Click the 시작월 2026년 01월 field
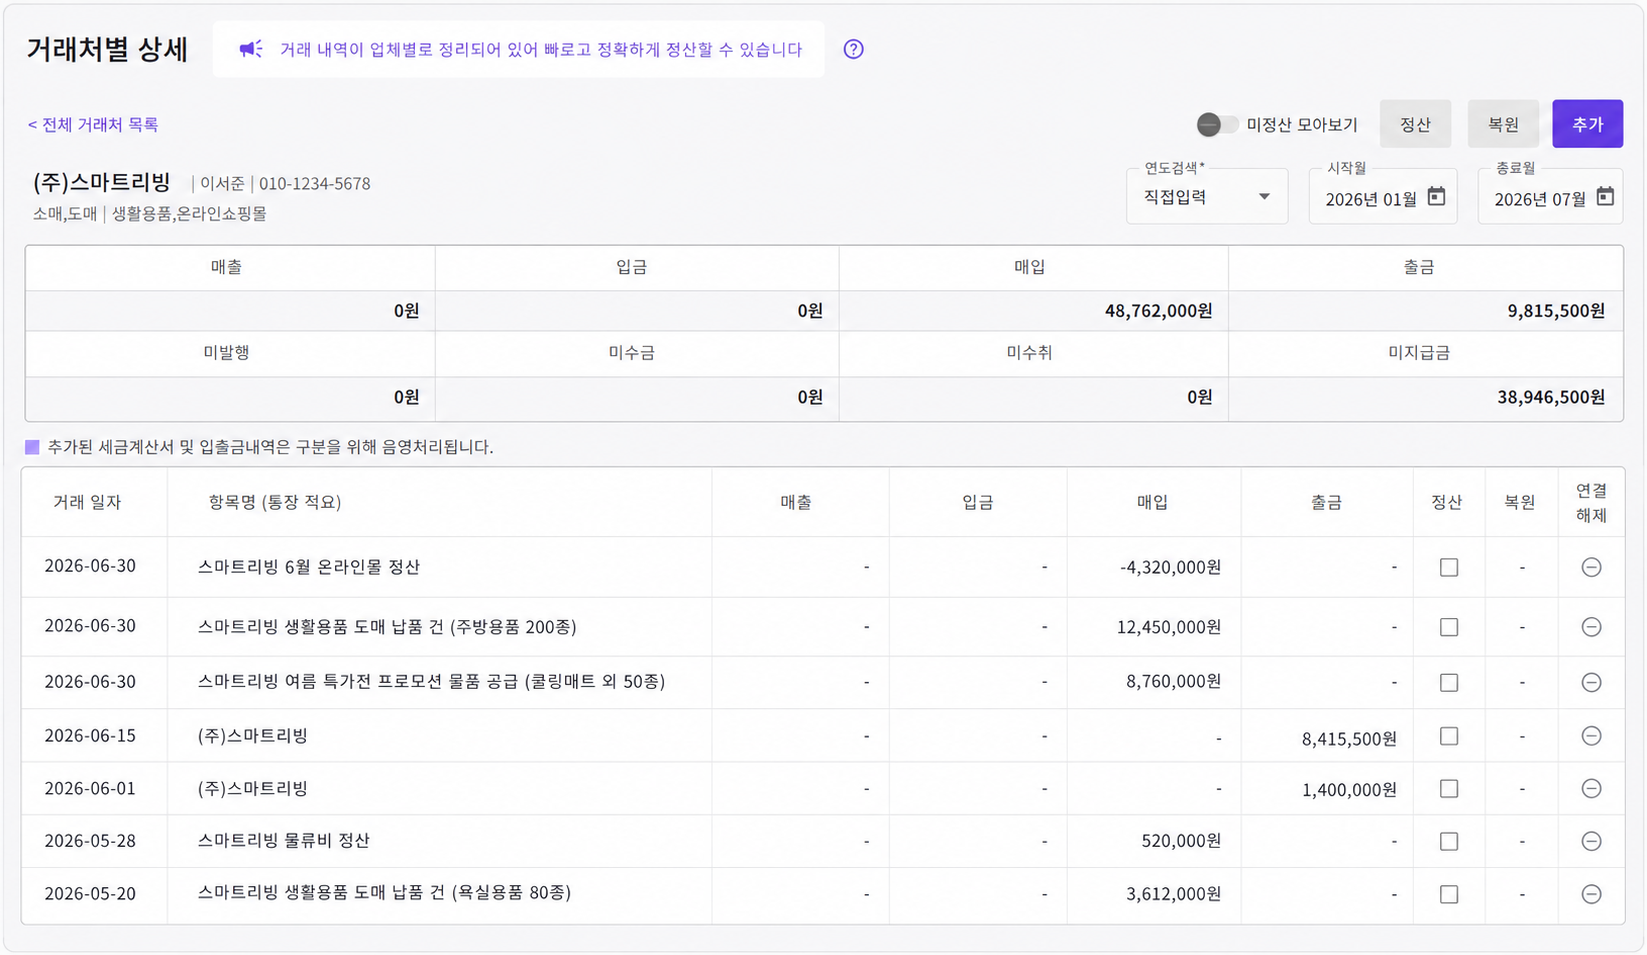 [1382, 197]
